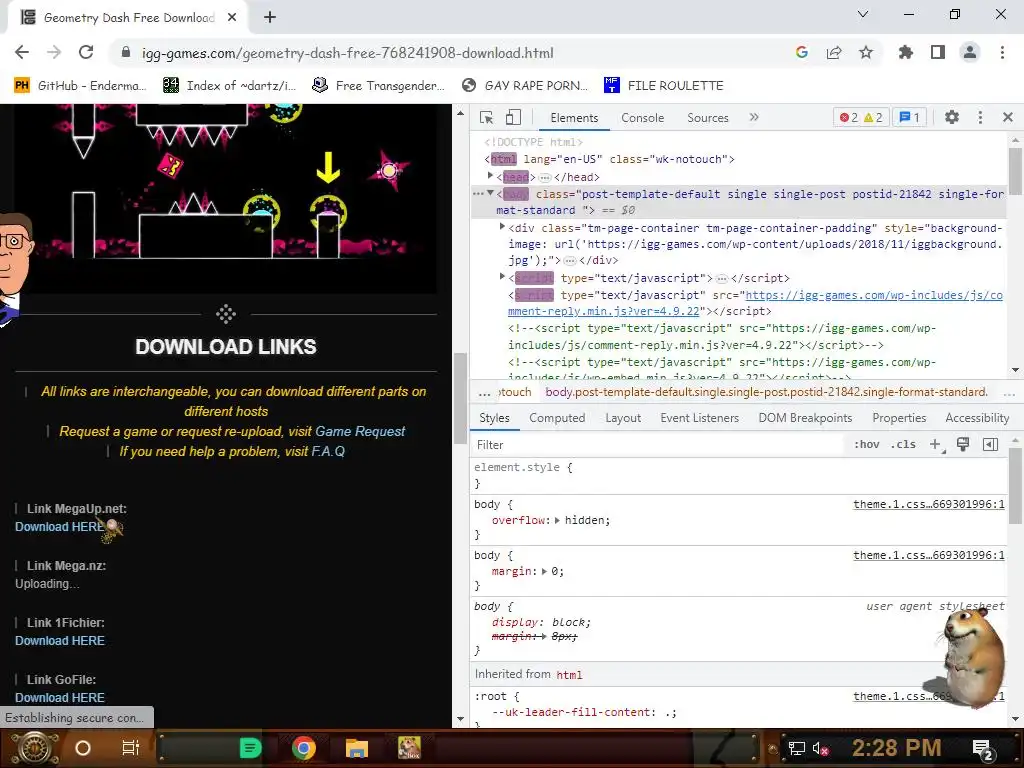The width and height of the screenshot is (1024, 768).
Task: Open theme.1.css source for margin rule
Action: [x=929, y=555]
